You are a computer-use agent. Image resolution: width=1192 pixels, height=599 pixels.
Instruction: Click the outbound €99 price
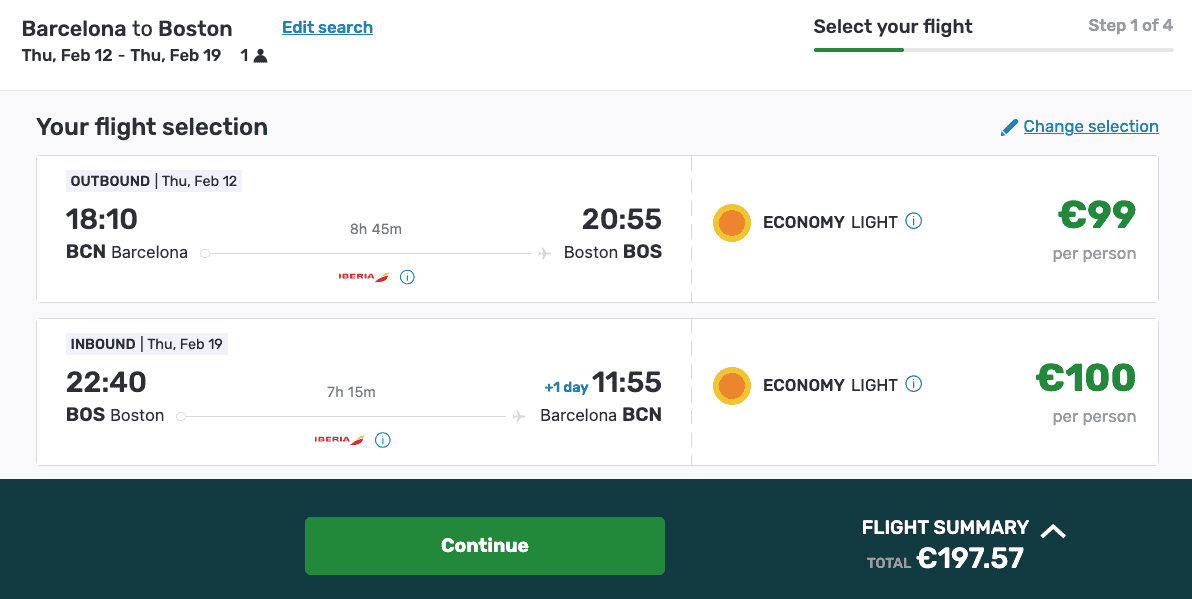coord(1097,215)
